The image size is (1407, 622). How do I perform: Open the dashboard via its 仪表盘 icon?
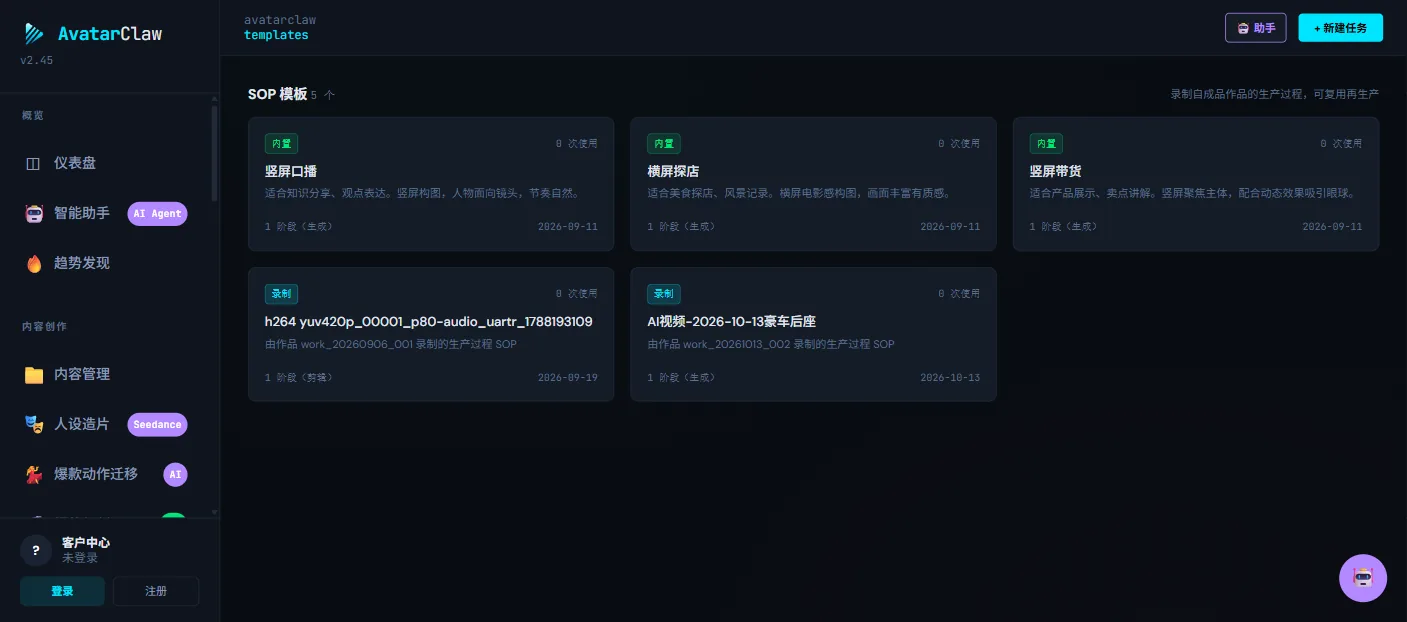[x=34, y=163]
